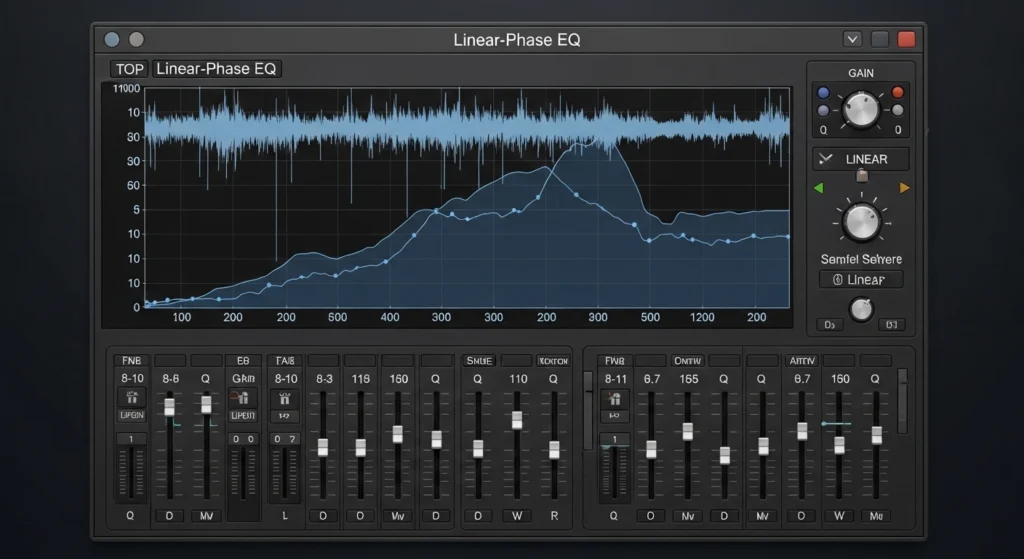Click the D button under the 165-side Q fader
The width and height of the screenshot is (1024, 559).
(x=724, y=516)
